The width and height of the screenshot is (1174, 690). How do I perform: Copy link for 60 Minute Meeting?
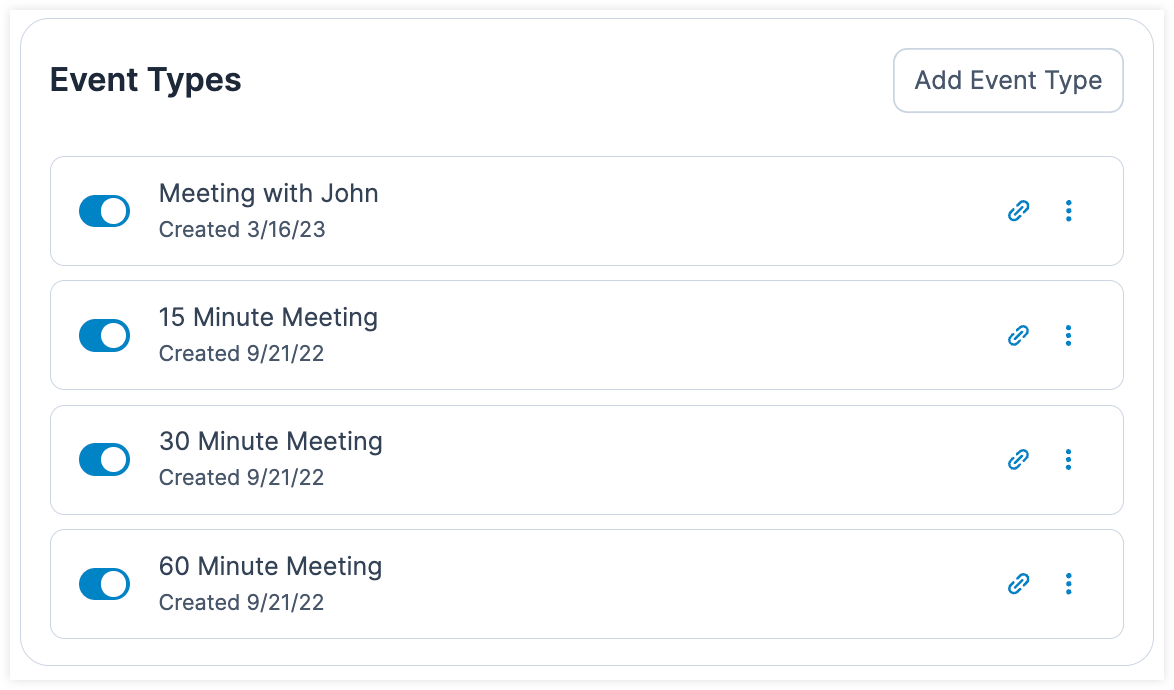point(1018,584)
